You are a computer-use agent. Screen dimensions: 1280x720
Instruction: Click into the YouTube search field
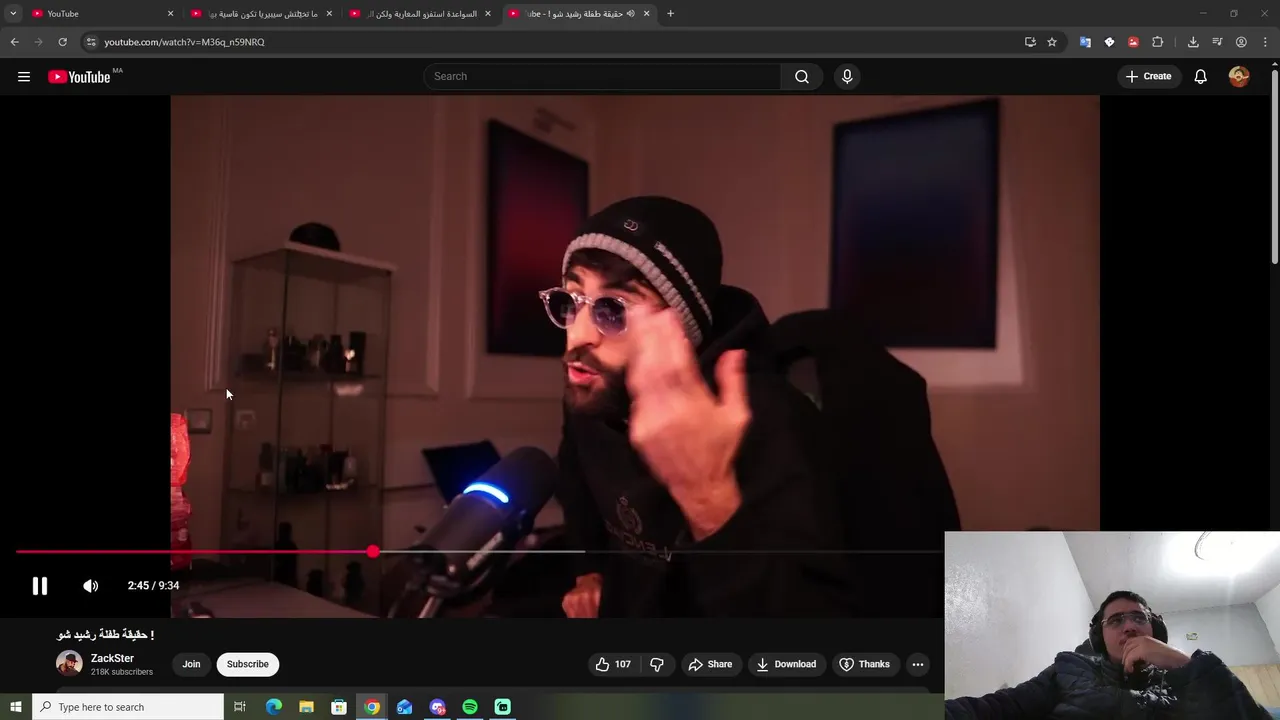[605, 77]
